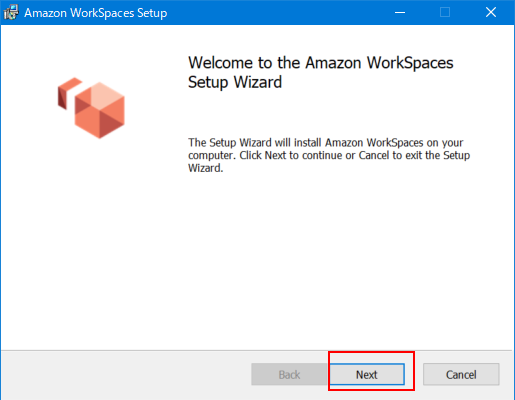
Task: Minimize the Amazon WorkSpaces Setup window
Action: click(x=400, y=13)
